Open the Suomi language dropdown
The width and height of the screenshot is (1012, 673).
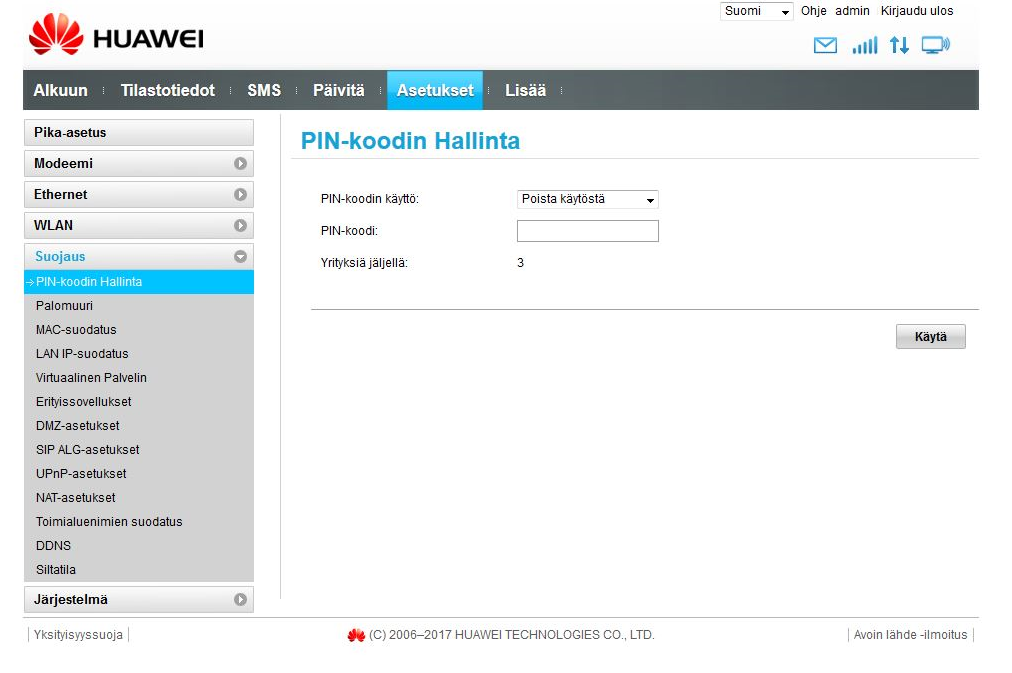click(x=756, y=11)
